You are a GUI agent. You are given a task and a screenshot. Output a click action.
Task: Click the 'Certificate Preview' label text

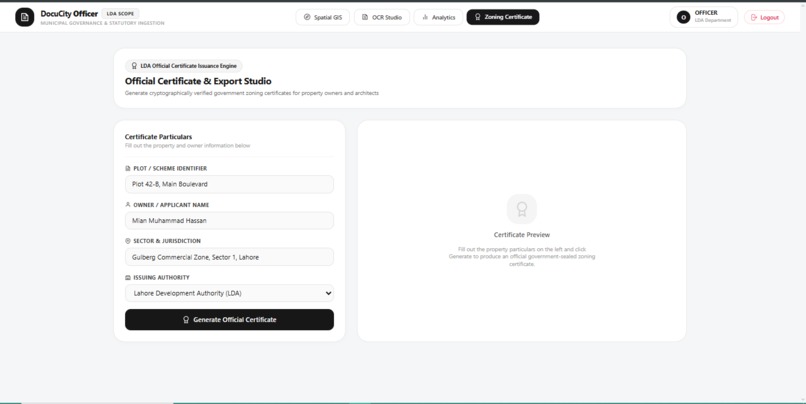(522, 235)
